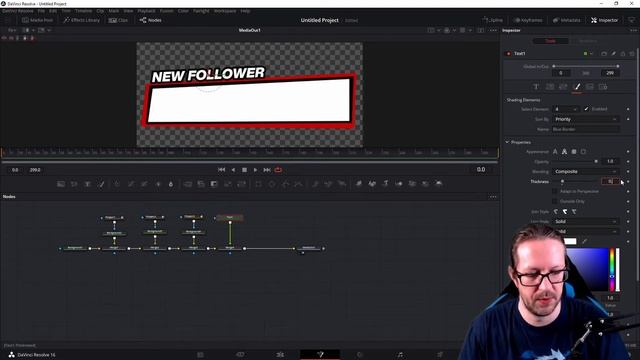Open the Shading brush tab in Inspector
This screenshot has height=360, width=640.
click(x=577, y=87)
